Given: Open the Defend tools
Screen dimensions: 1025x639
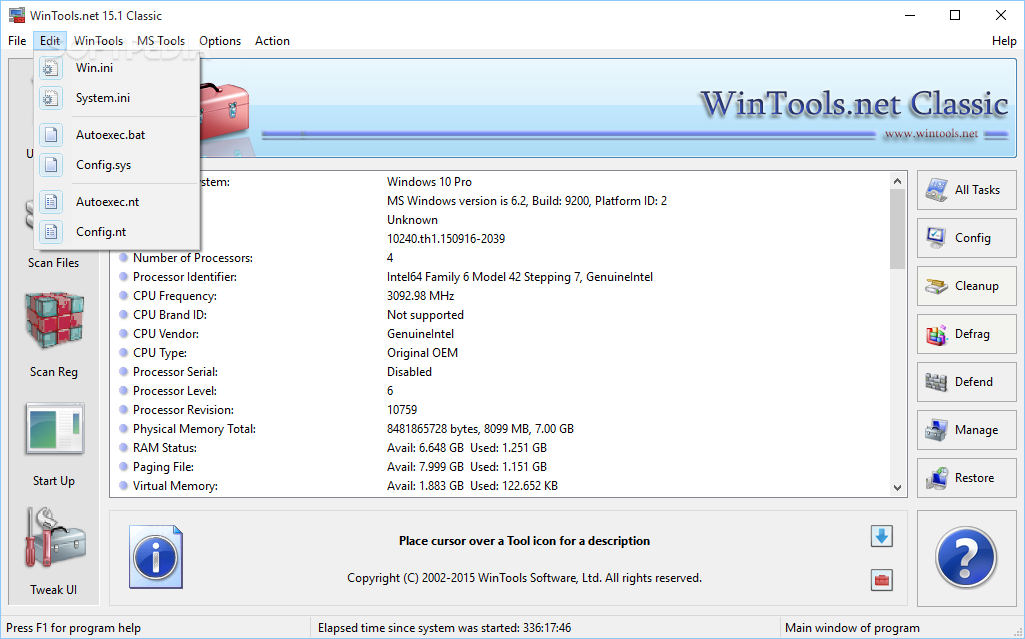Looking at the screenshot, I should (966, 382).
